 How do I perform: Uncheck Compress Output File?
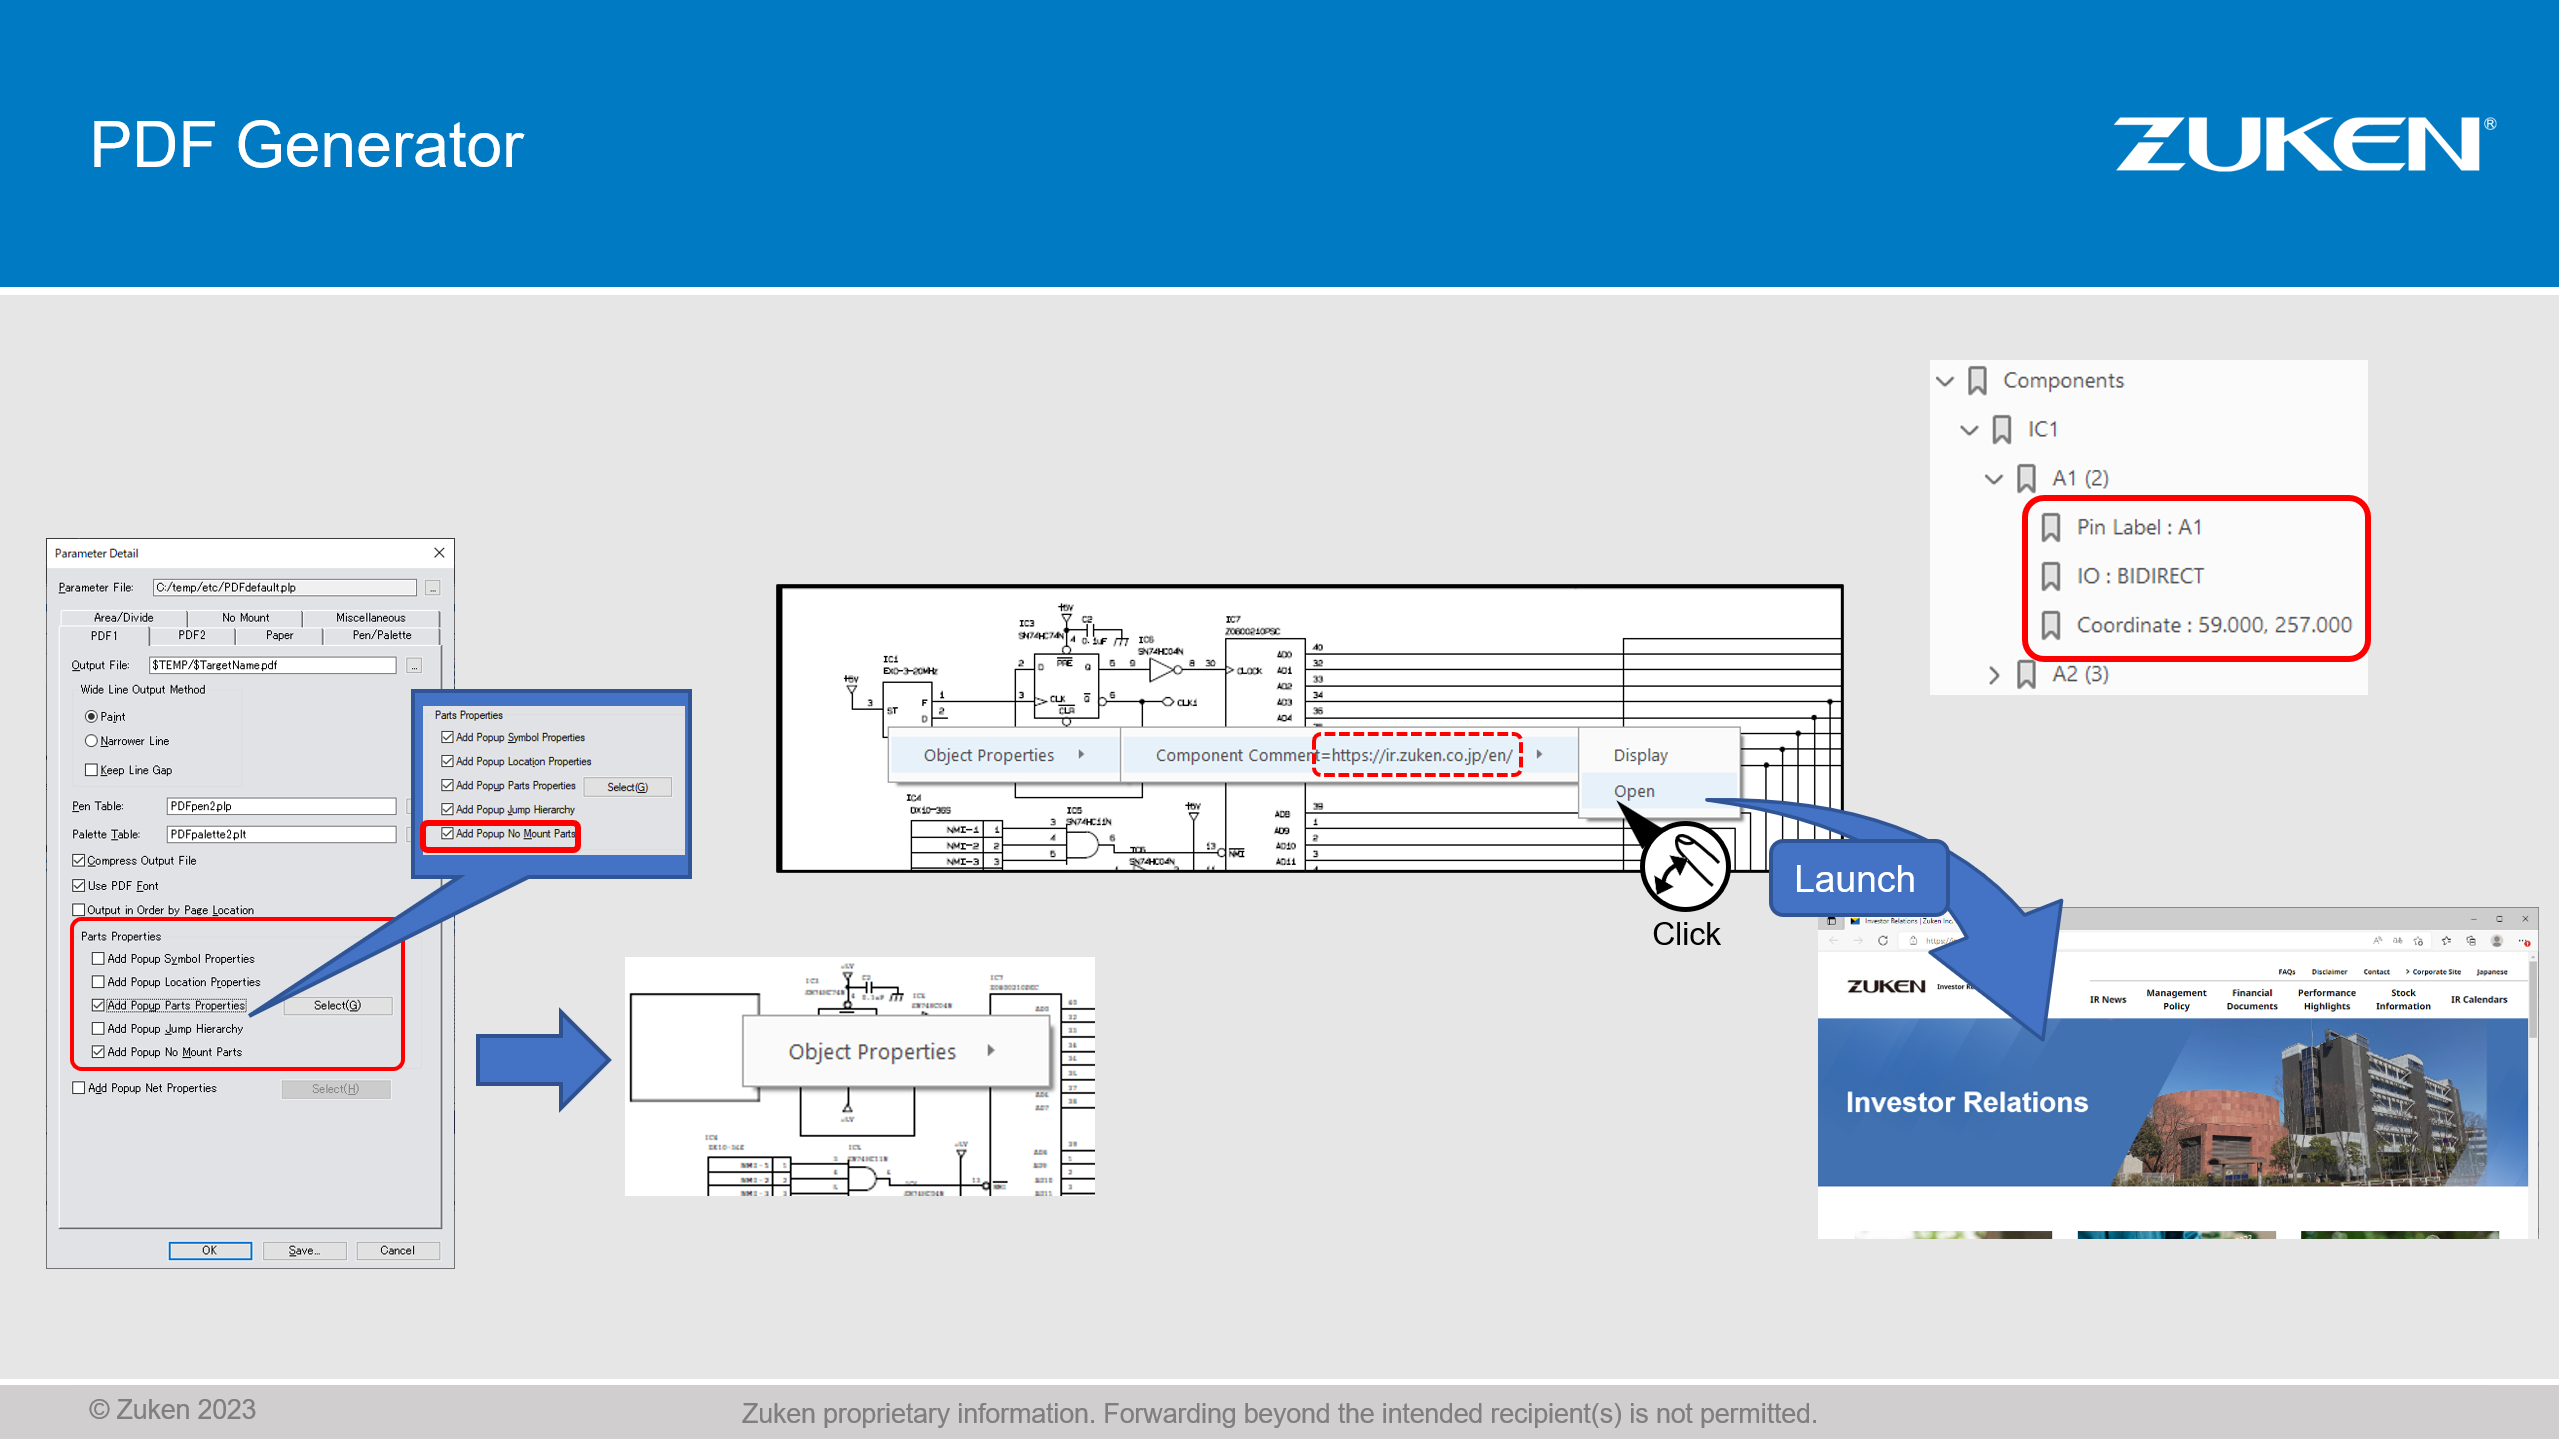[78, 860]
